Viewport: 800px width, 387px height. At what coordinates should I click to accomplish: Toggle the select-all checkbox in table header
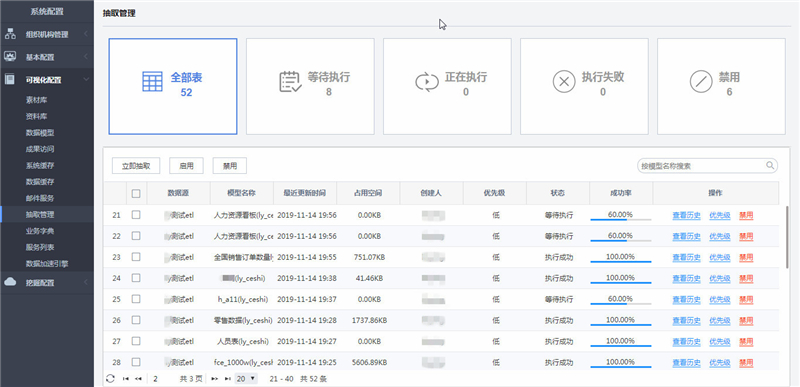point(136,194)
